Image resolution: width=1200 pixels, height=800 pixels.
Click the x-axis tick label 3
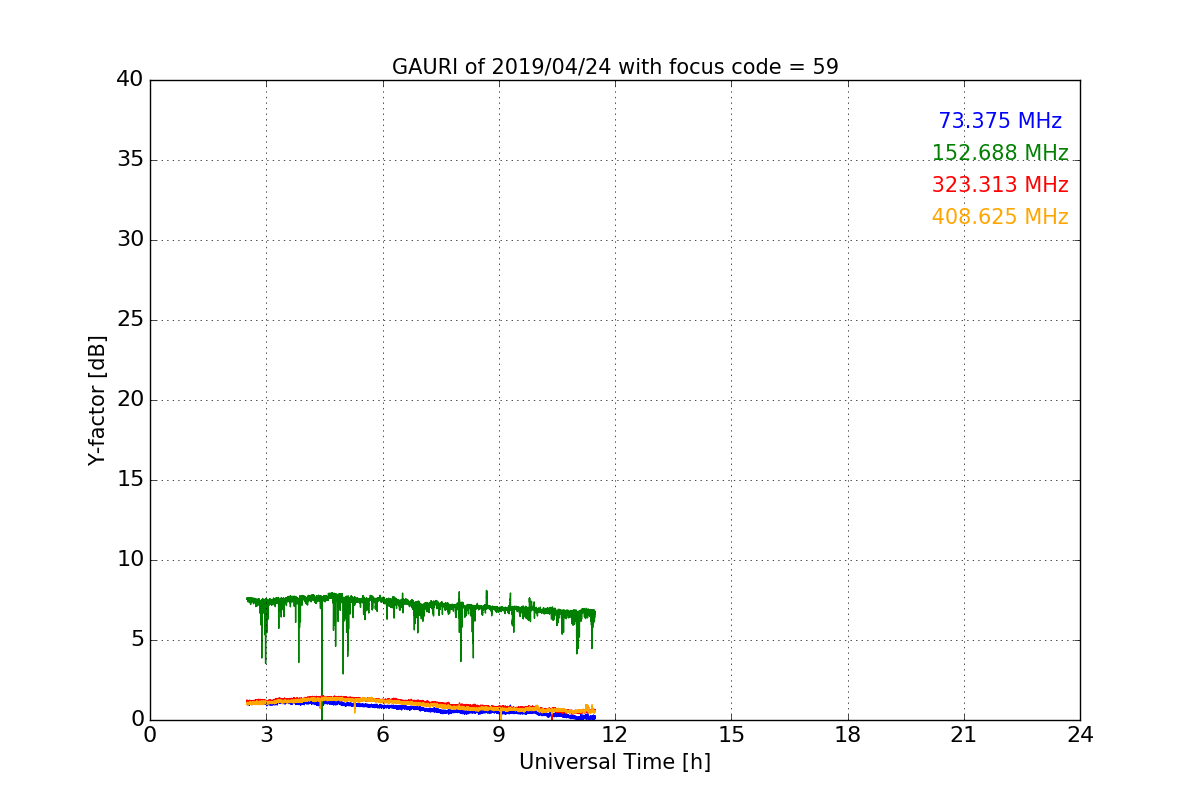266,735
